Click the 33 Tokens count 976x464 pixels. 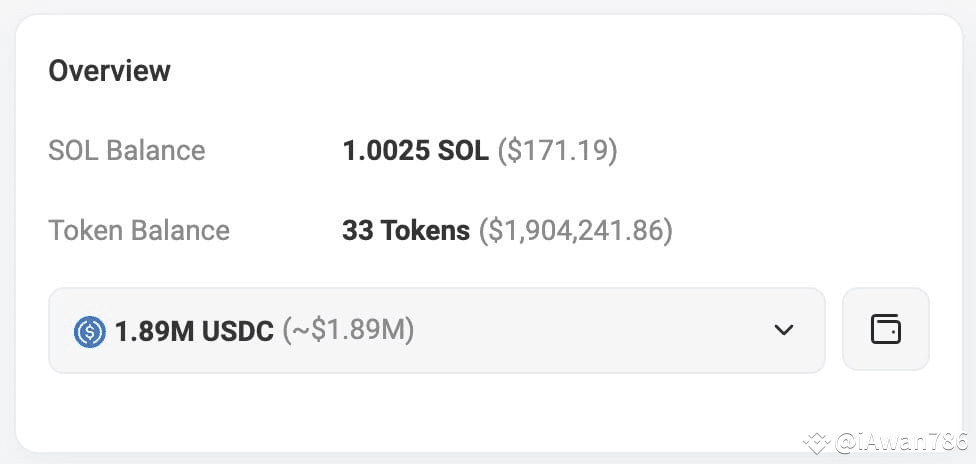(406, 230)
